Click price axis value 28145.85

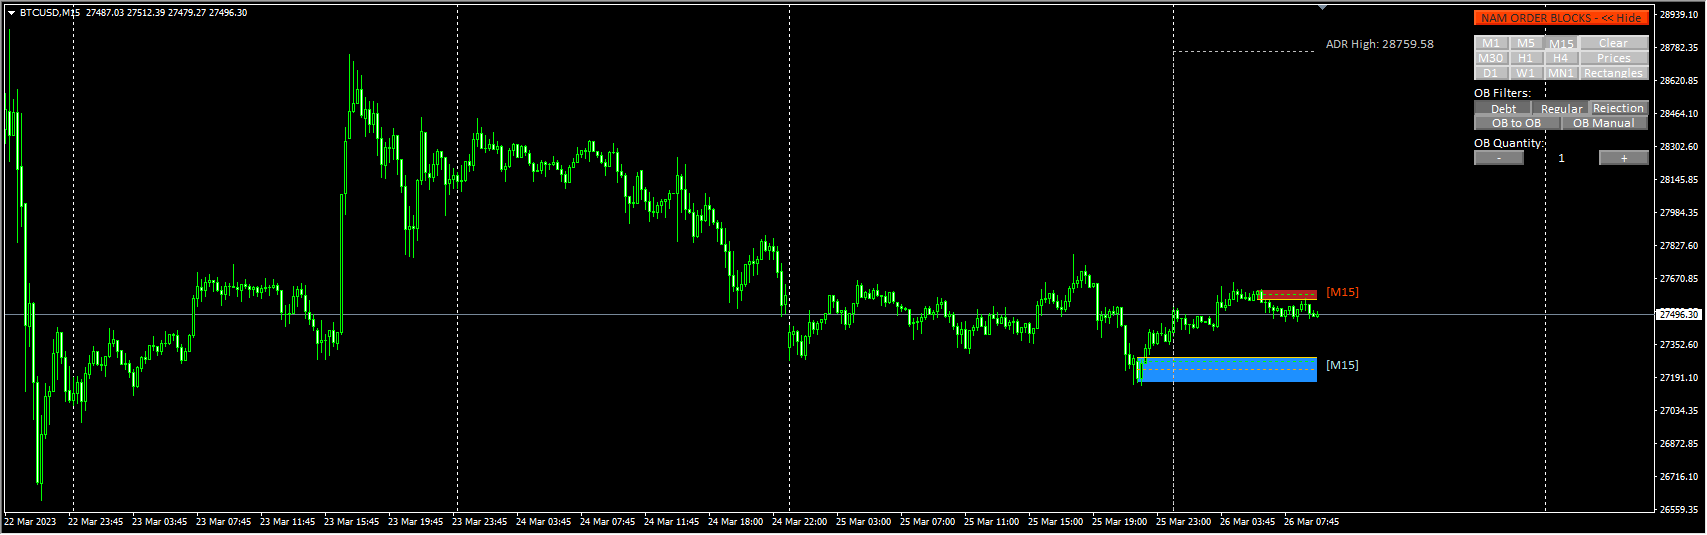tap(1679, 180)
